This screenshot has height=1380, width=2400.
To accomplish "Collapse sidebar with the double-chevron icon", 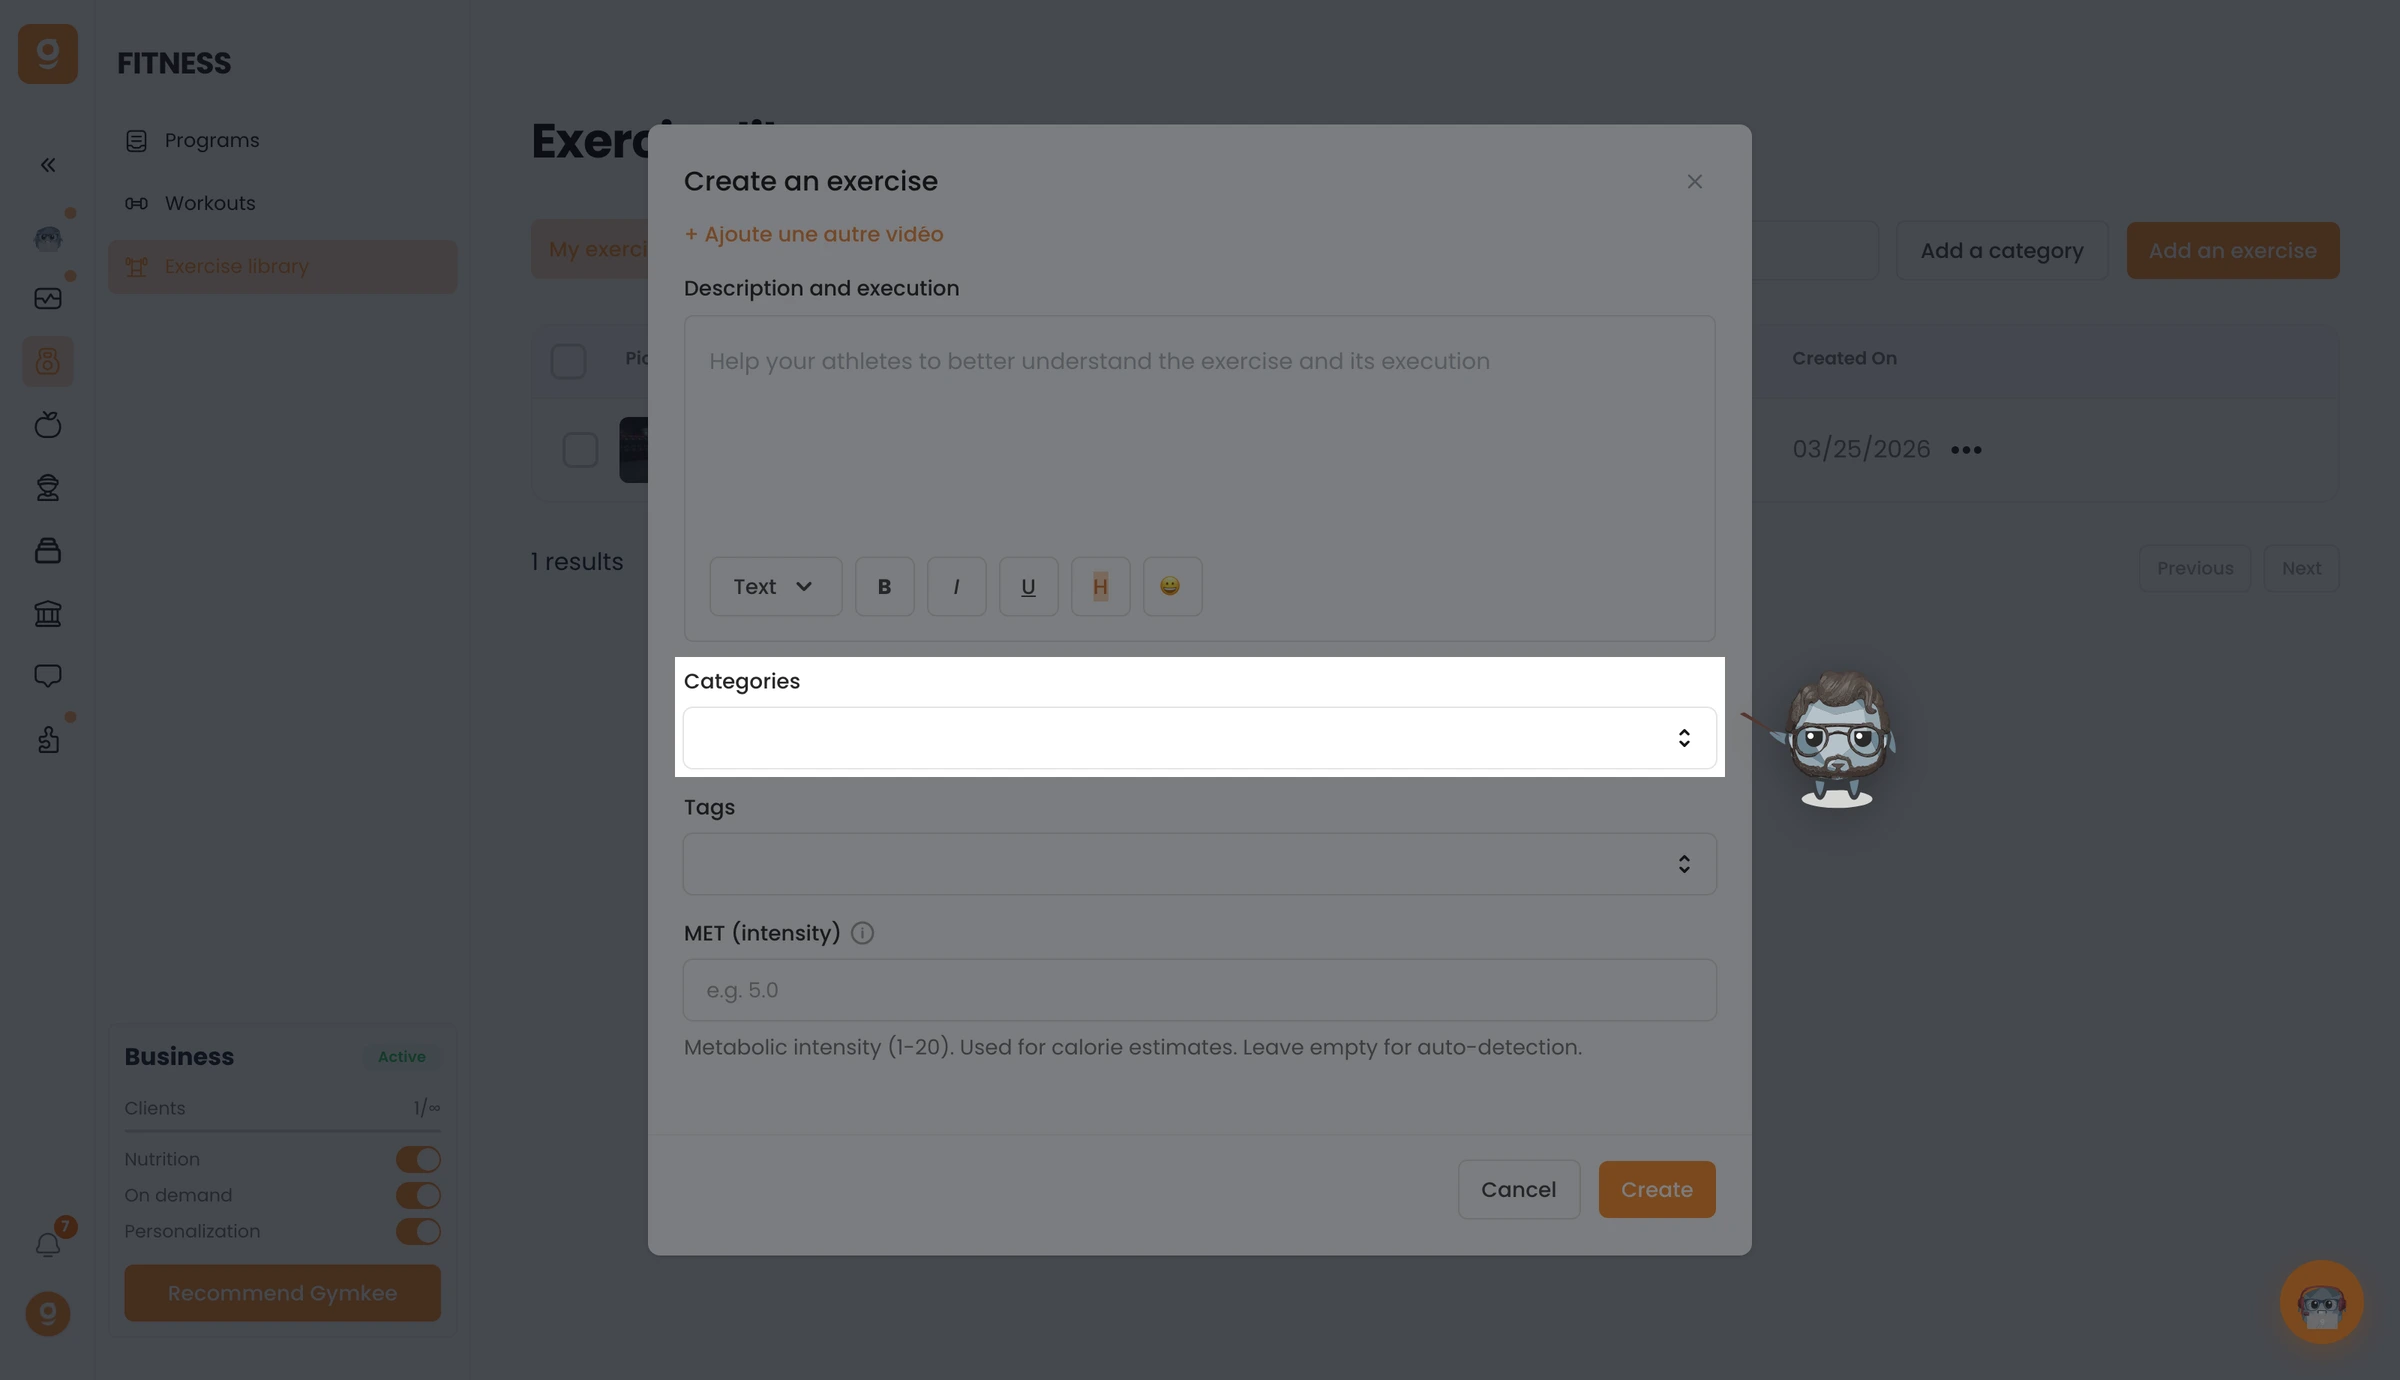I will point(48,165).
